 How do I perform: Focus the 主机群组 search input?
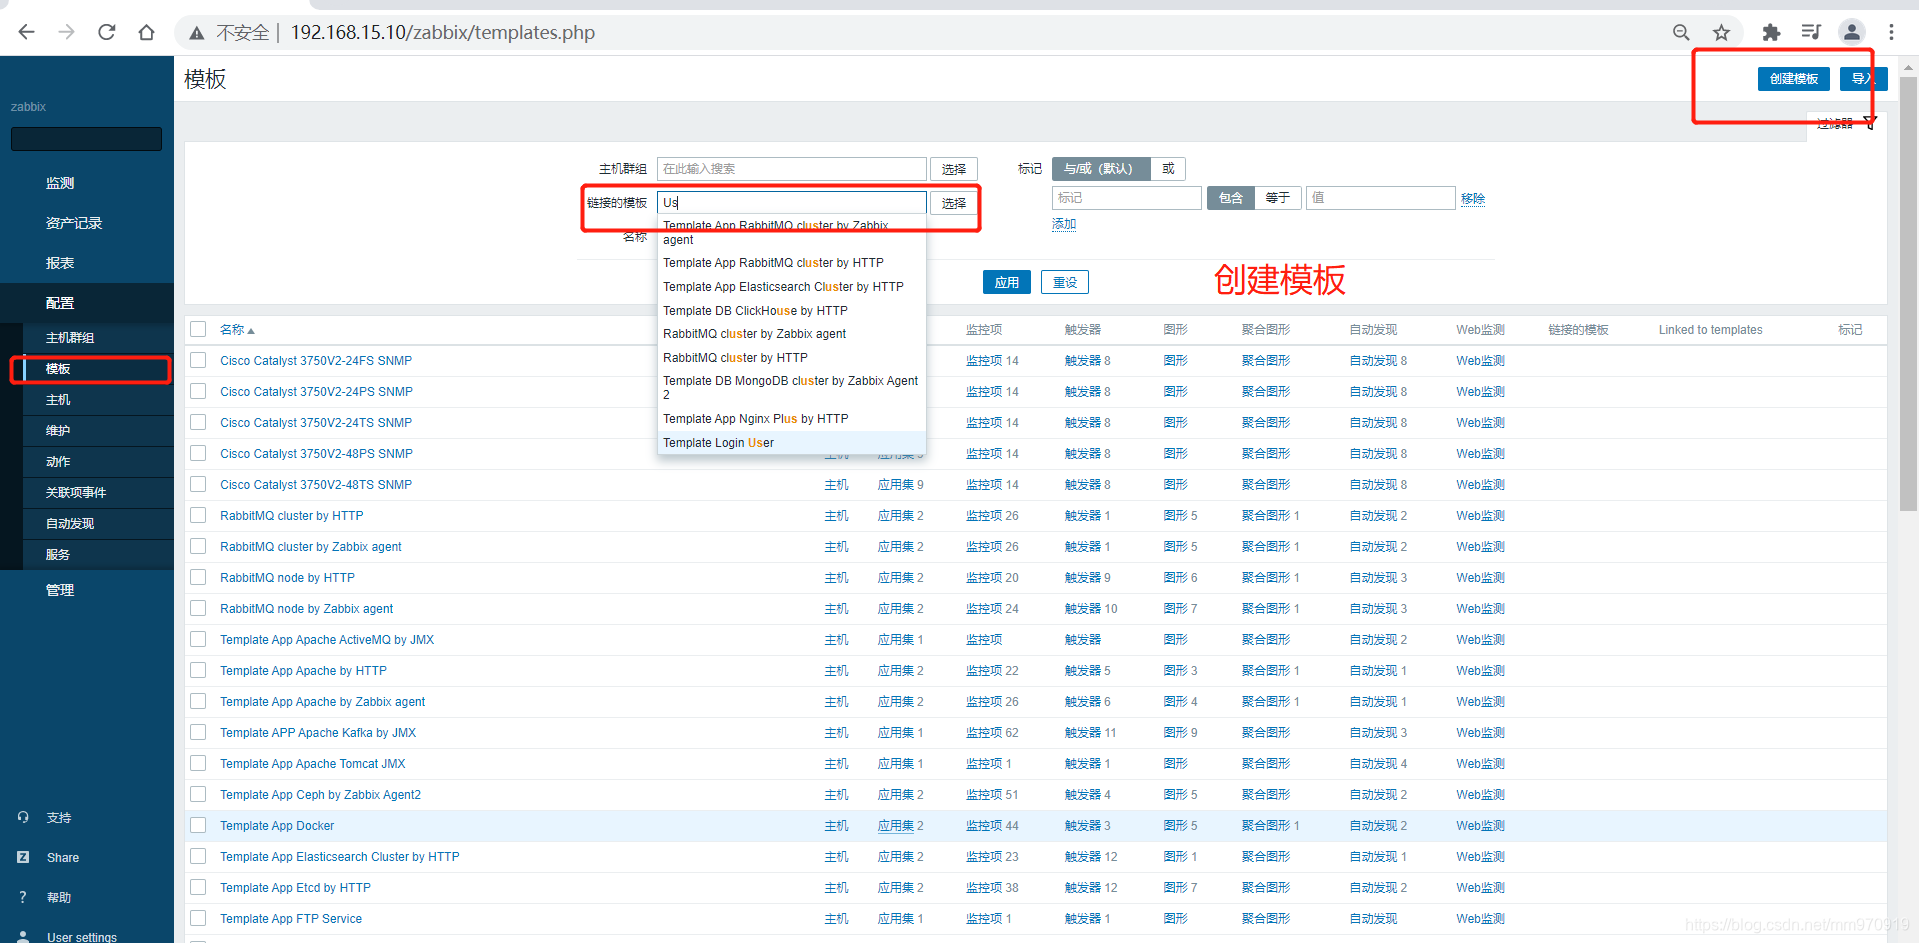coord(791,169)
